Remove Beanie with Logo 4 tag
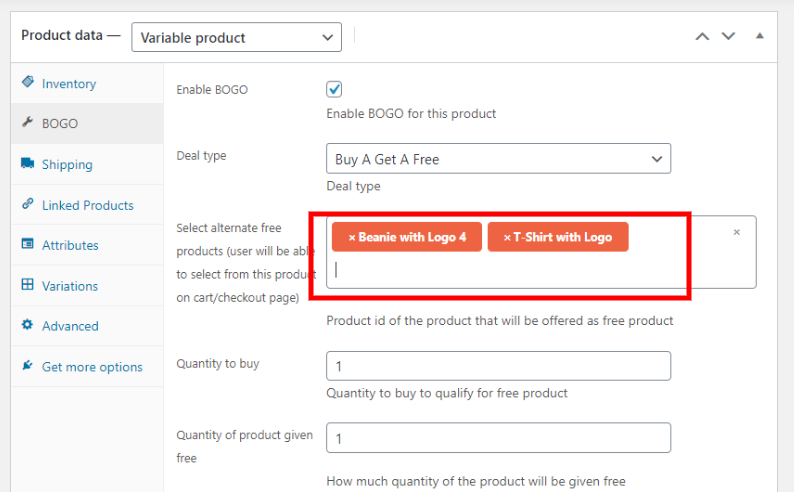This screenshot has width=794, height=492. point(352,238)
